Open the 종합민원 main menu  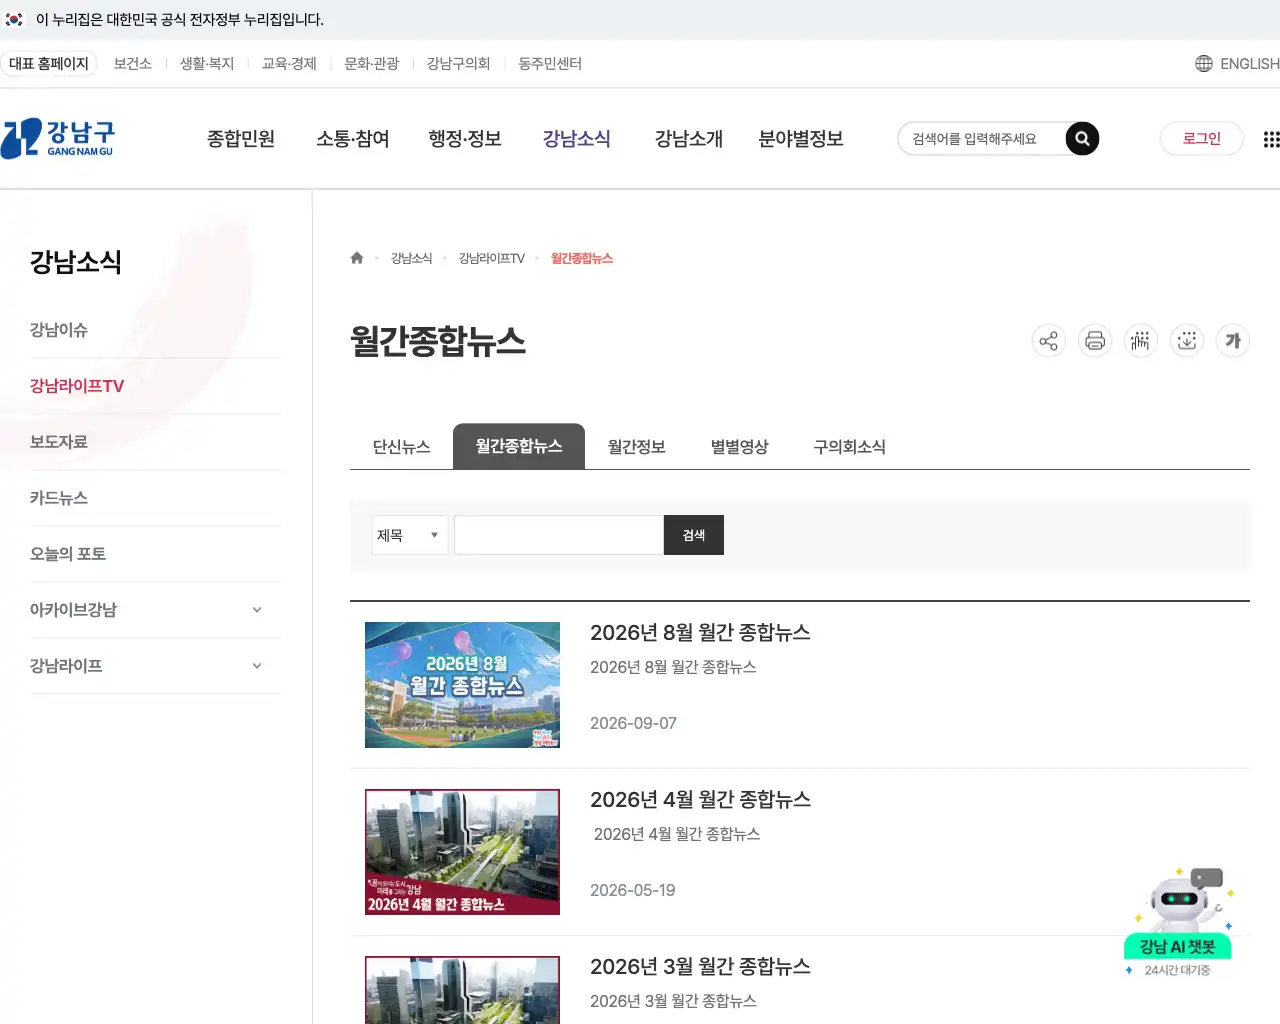click(241, 139)
